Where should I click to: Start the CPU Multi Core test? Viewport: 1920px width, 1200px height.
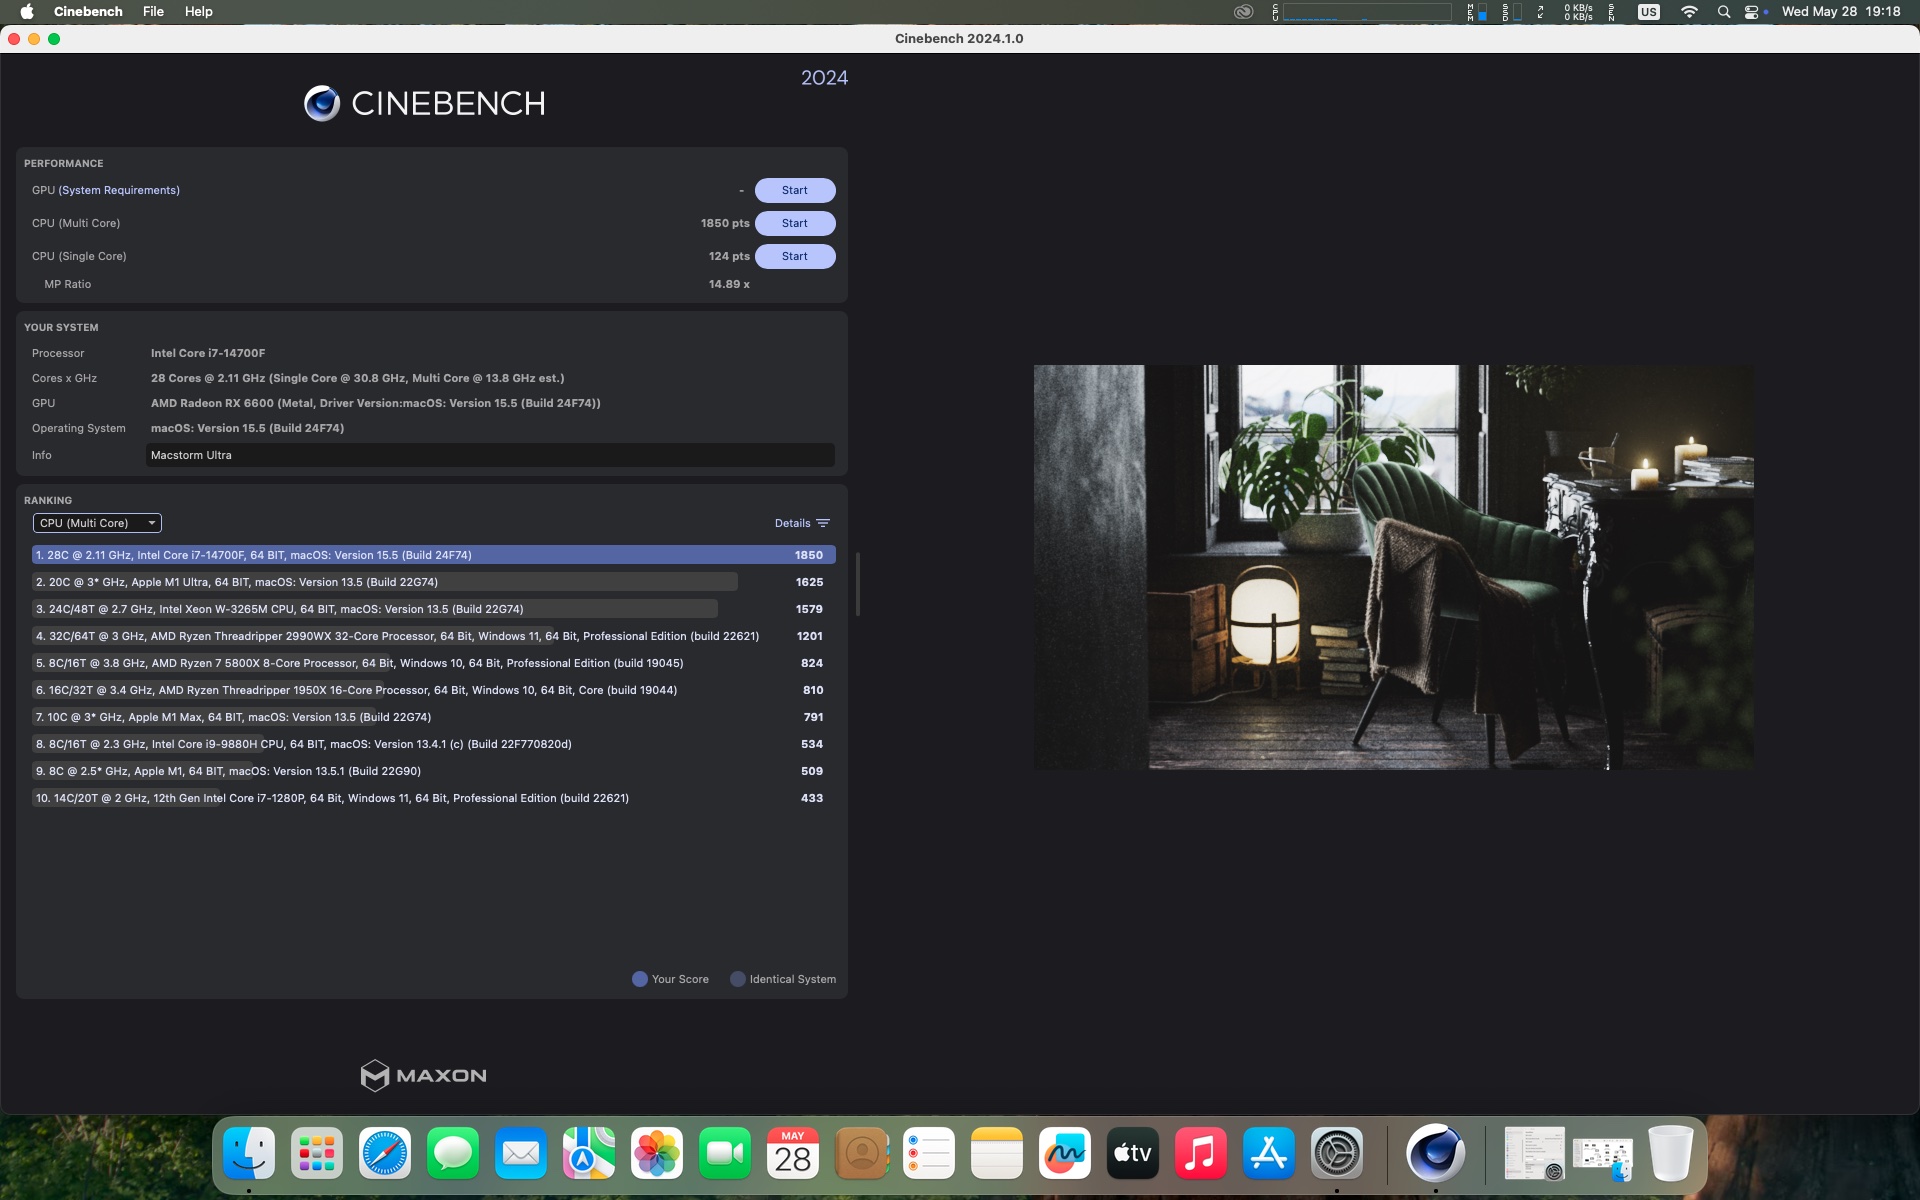[x=794, y=223]
